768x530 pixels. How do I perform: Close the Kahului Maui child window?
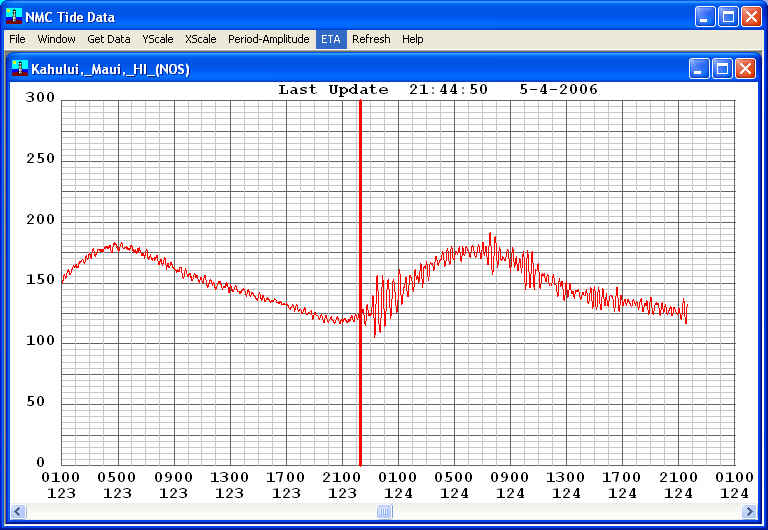tap(745, 69)
